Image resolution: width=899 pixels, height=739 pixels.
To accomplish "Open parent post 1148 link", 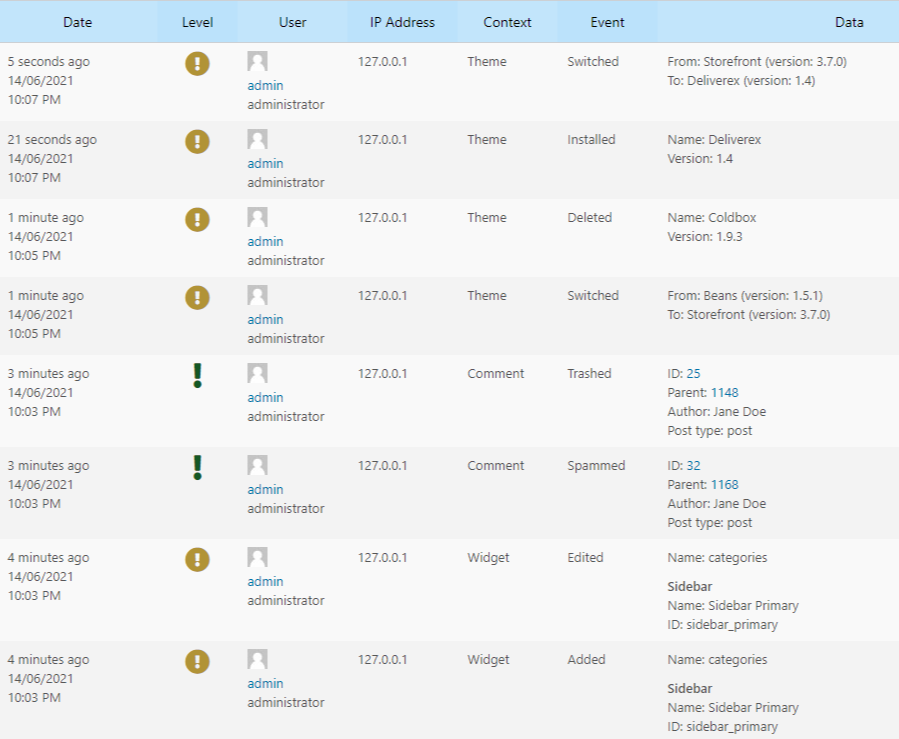I will [724, 393].
